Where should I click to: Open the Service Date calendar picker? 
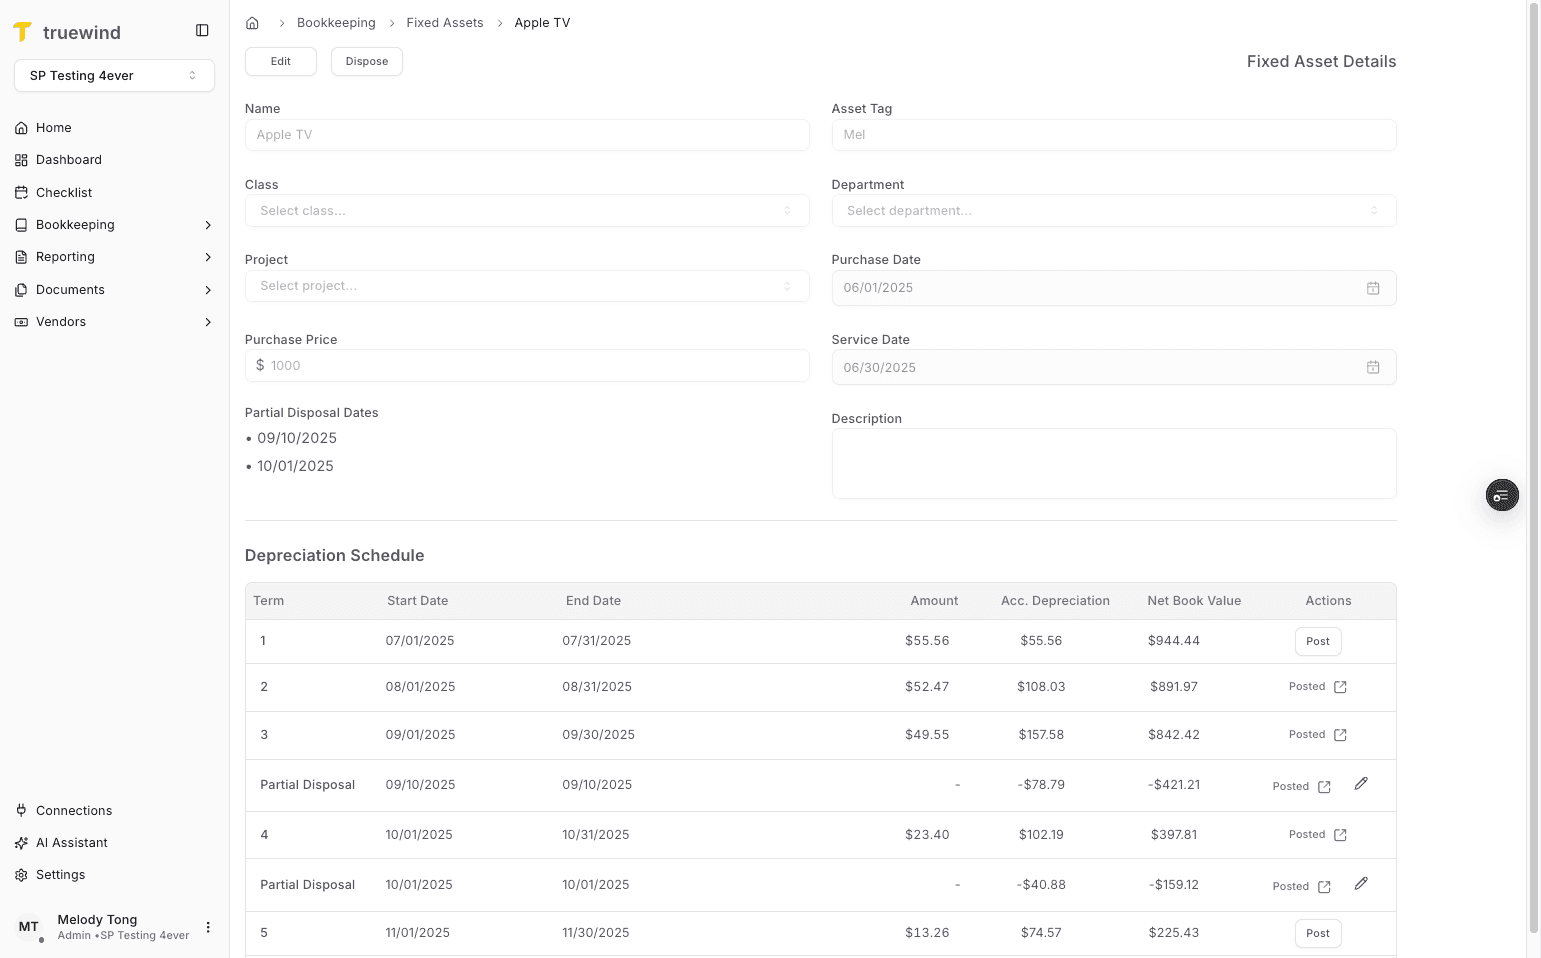pos(1373,367)
